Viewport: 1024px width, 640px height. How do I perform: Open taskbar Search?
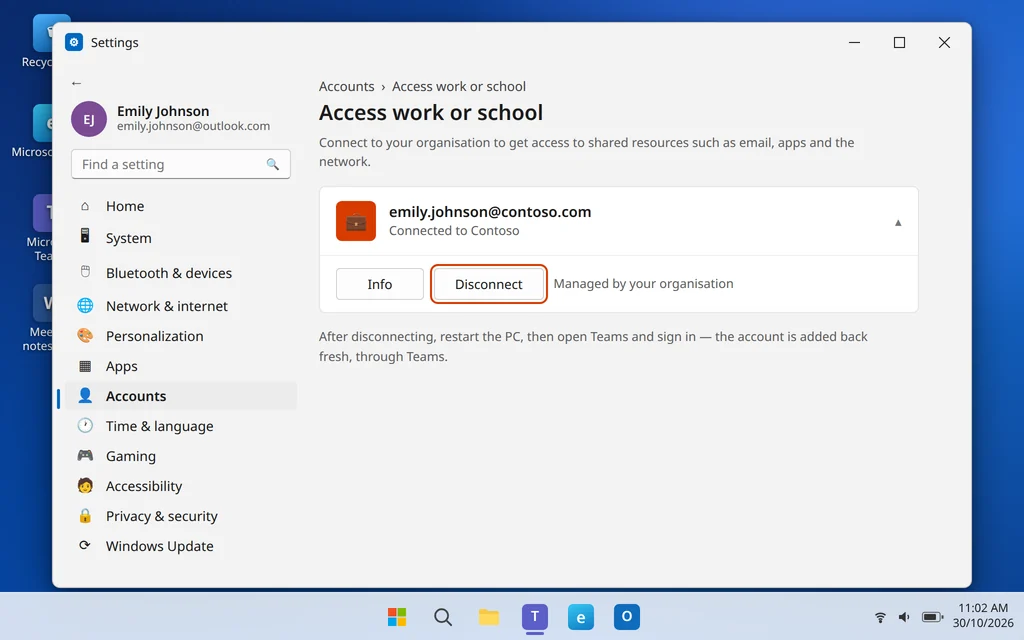443,616
